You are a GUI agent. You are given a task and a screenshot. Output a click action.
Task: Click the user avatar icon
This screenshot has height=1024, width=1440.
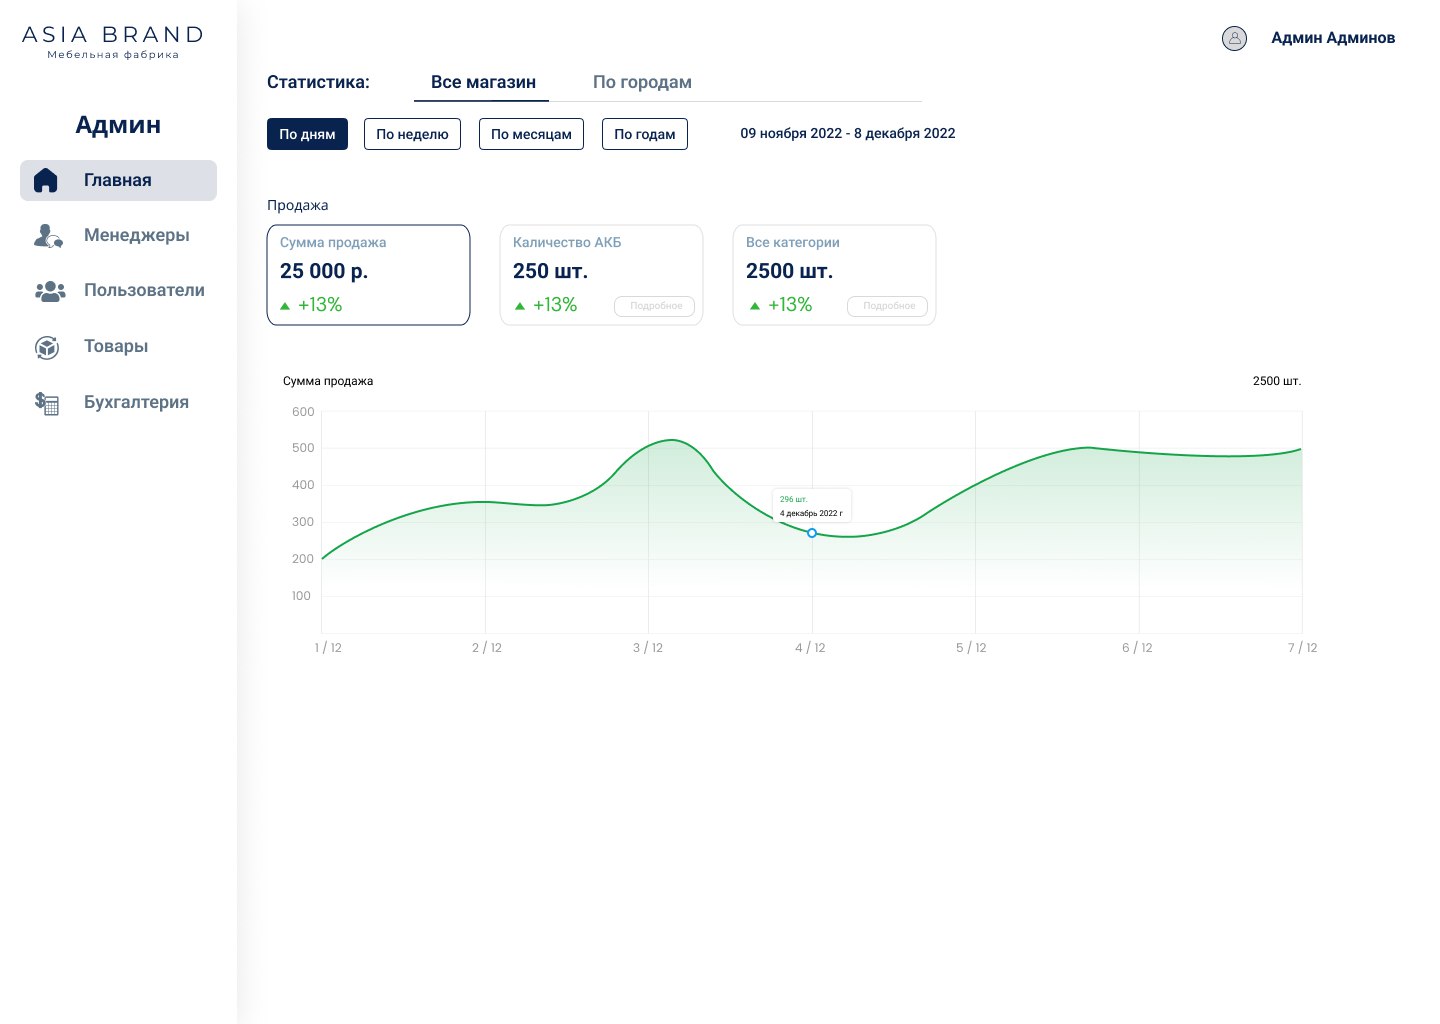click(x=1235, y=38)
